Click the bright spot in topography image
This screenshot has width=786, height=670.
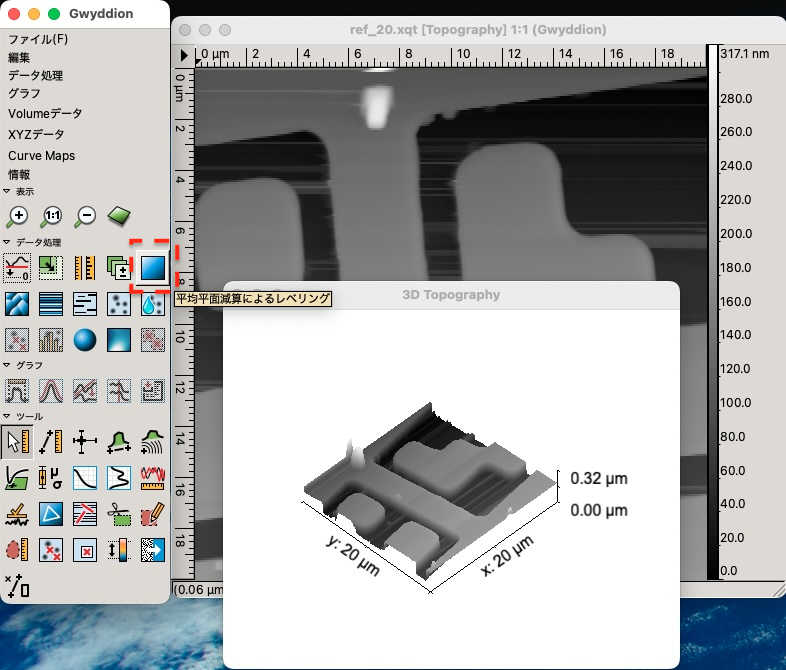click(x=377, y=107)
